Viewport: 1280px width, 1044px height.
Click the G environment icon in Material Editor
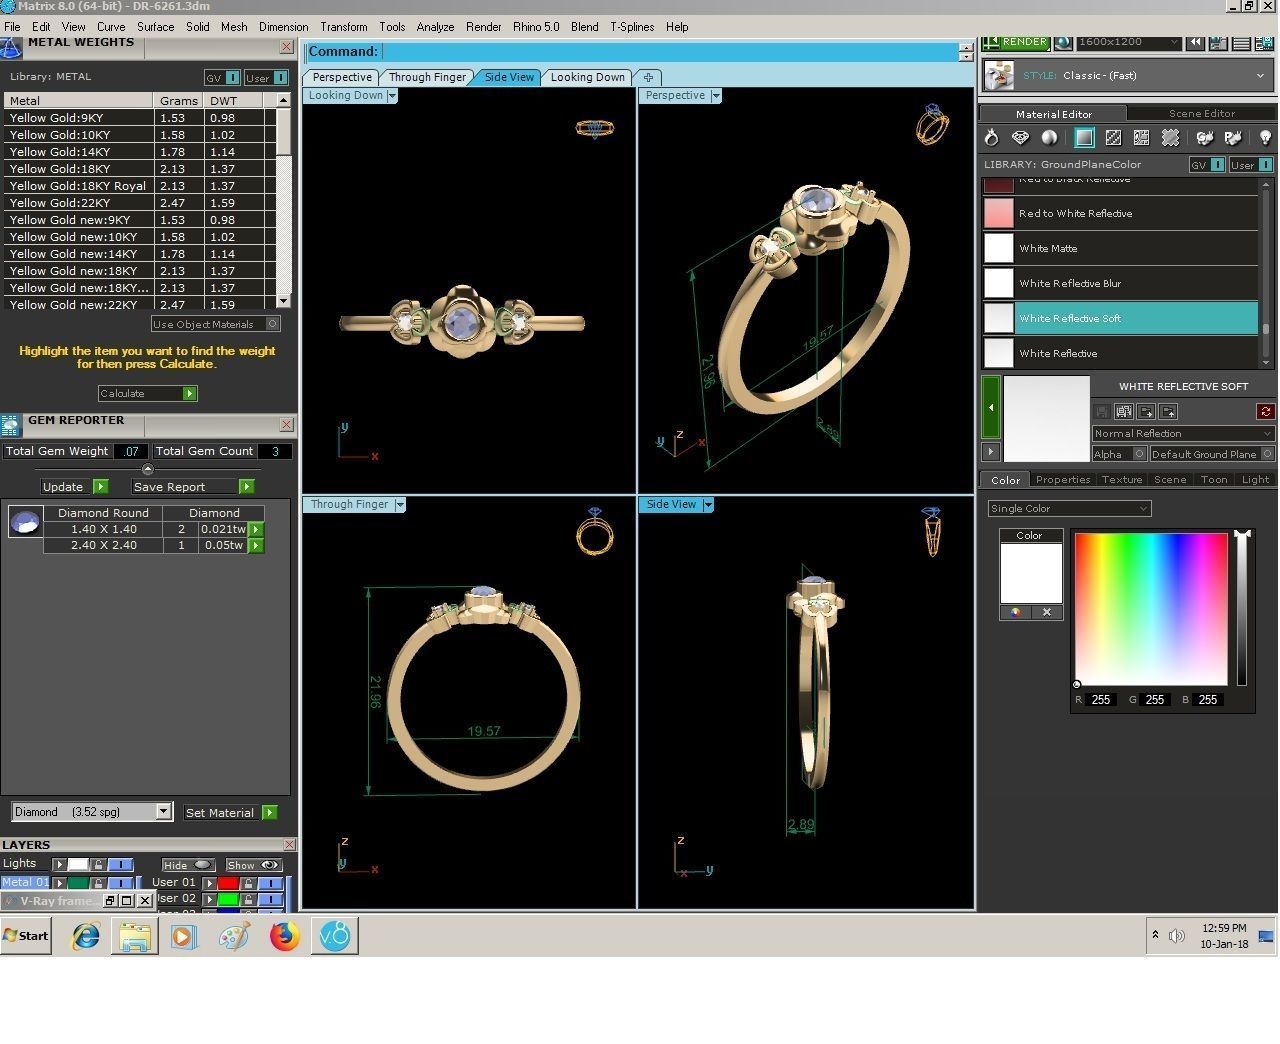click(1204, 138)
